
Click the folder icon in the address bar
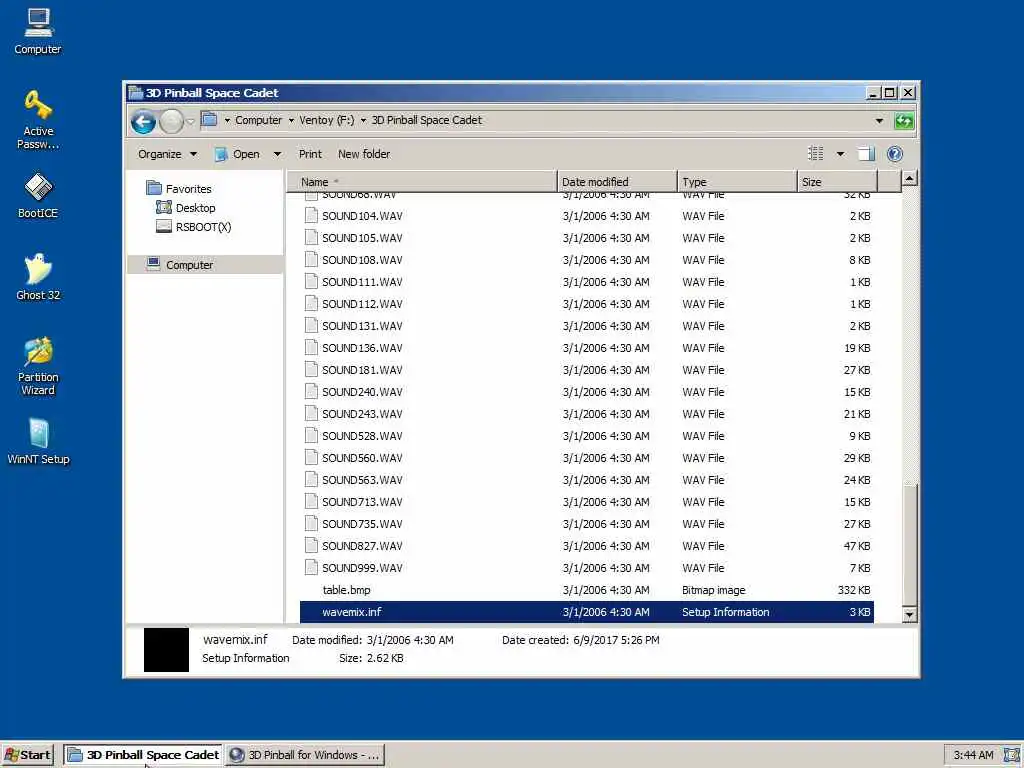(209, 120)
